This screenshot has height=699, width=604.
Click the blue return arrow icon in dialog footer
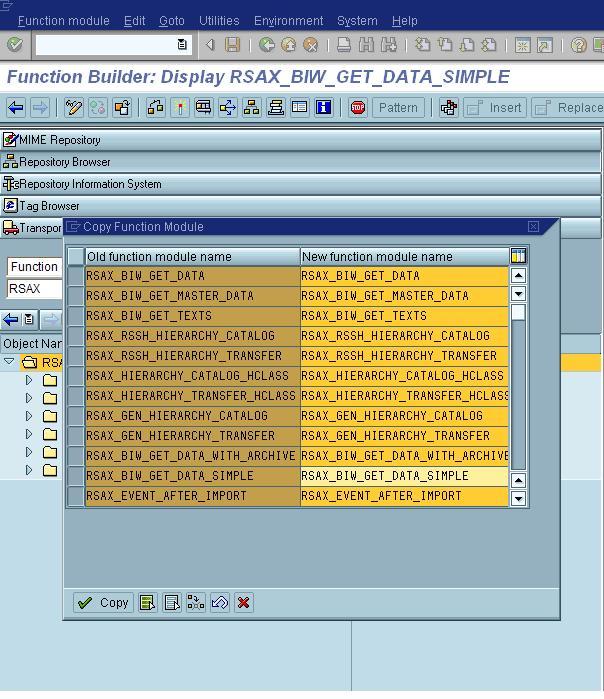pyautogui.click(x=220, y=603)
